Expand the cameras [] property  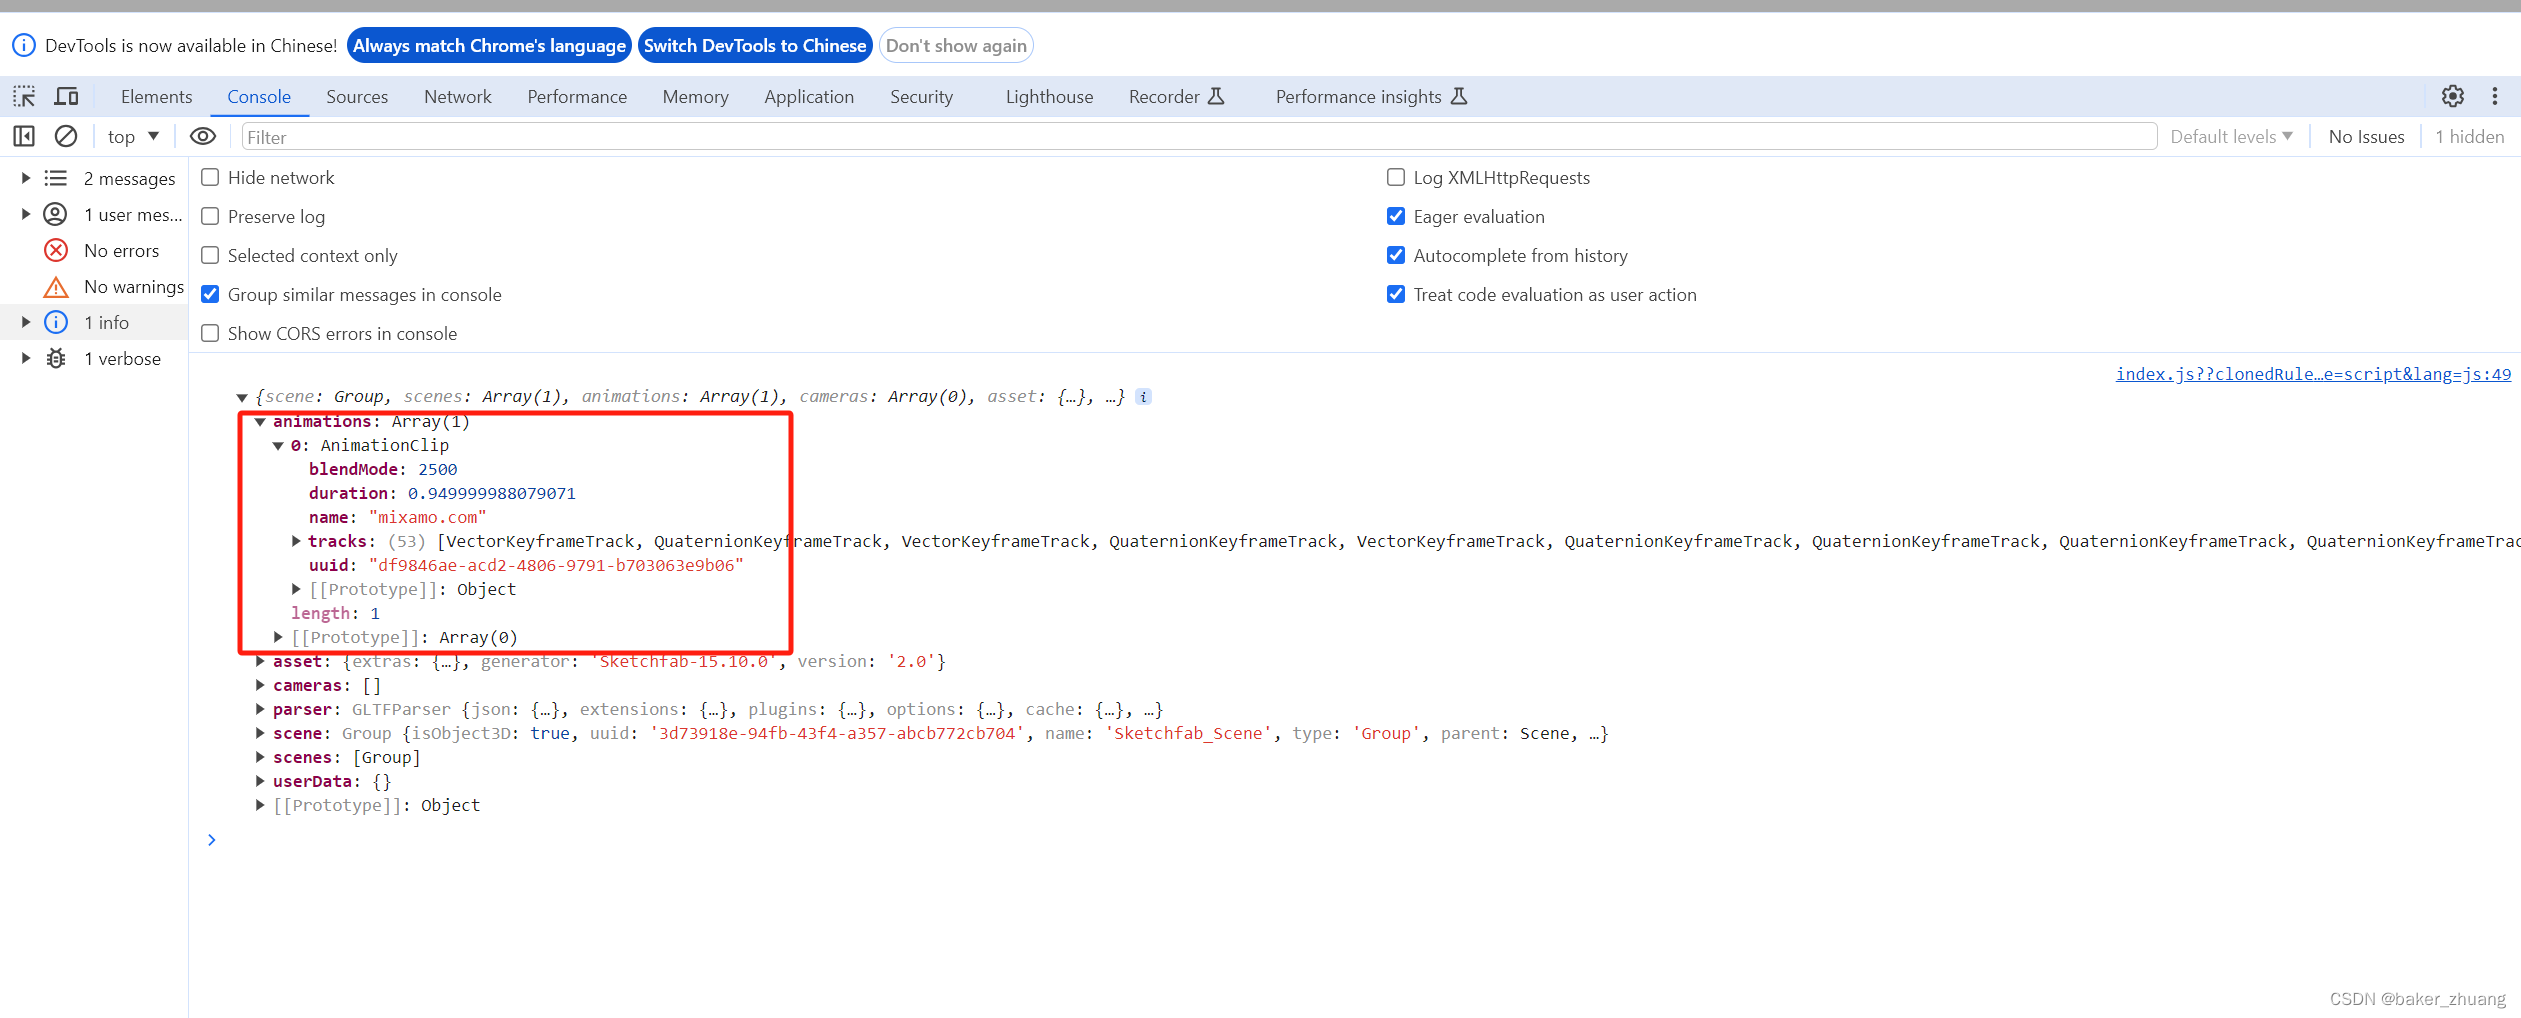[260, 685]
